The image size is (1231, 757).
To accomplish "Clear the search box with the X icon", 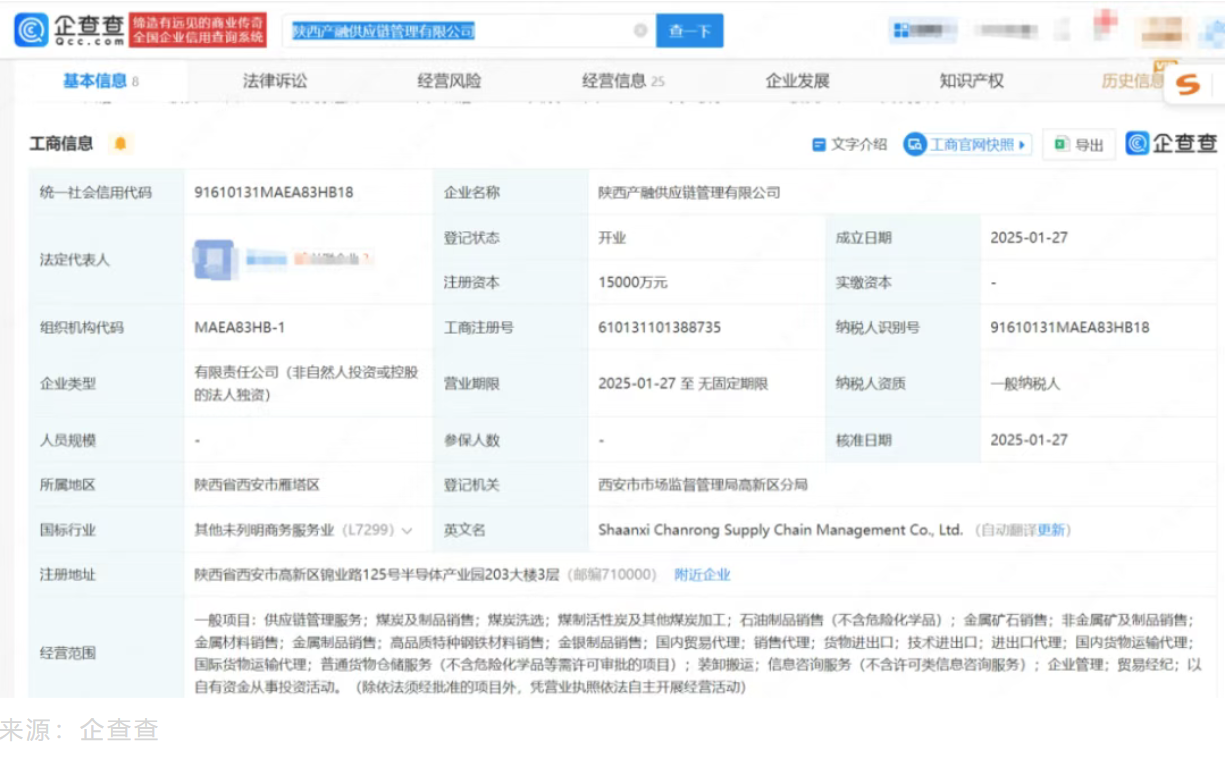I will click(x=640, y=31).
